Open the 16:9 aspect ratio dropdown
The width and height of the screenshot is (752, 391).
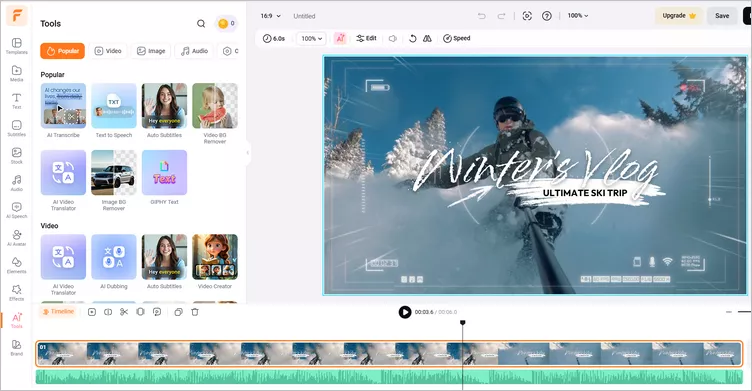(x=271, y=16)
